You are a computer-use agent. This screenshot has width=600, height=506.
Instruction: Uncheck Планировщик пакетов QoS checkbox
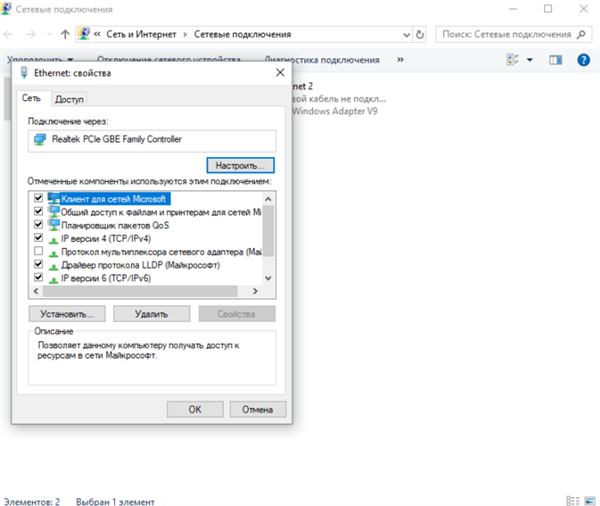[38, 225]
